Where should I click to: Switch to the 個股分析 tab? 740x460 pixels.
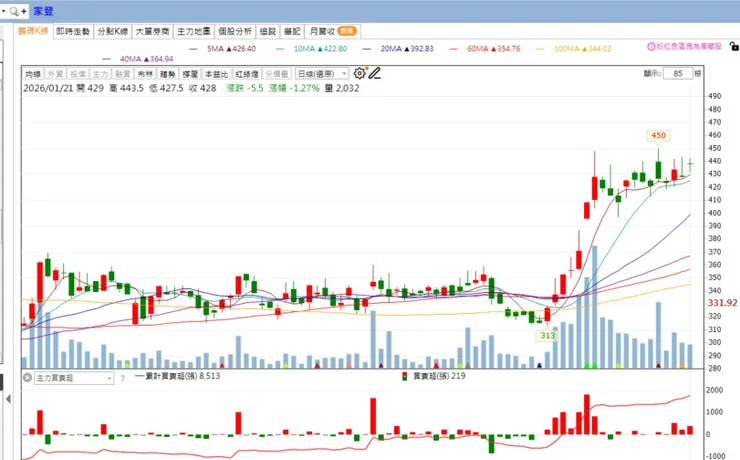[235, 31]
